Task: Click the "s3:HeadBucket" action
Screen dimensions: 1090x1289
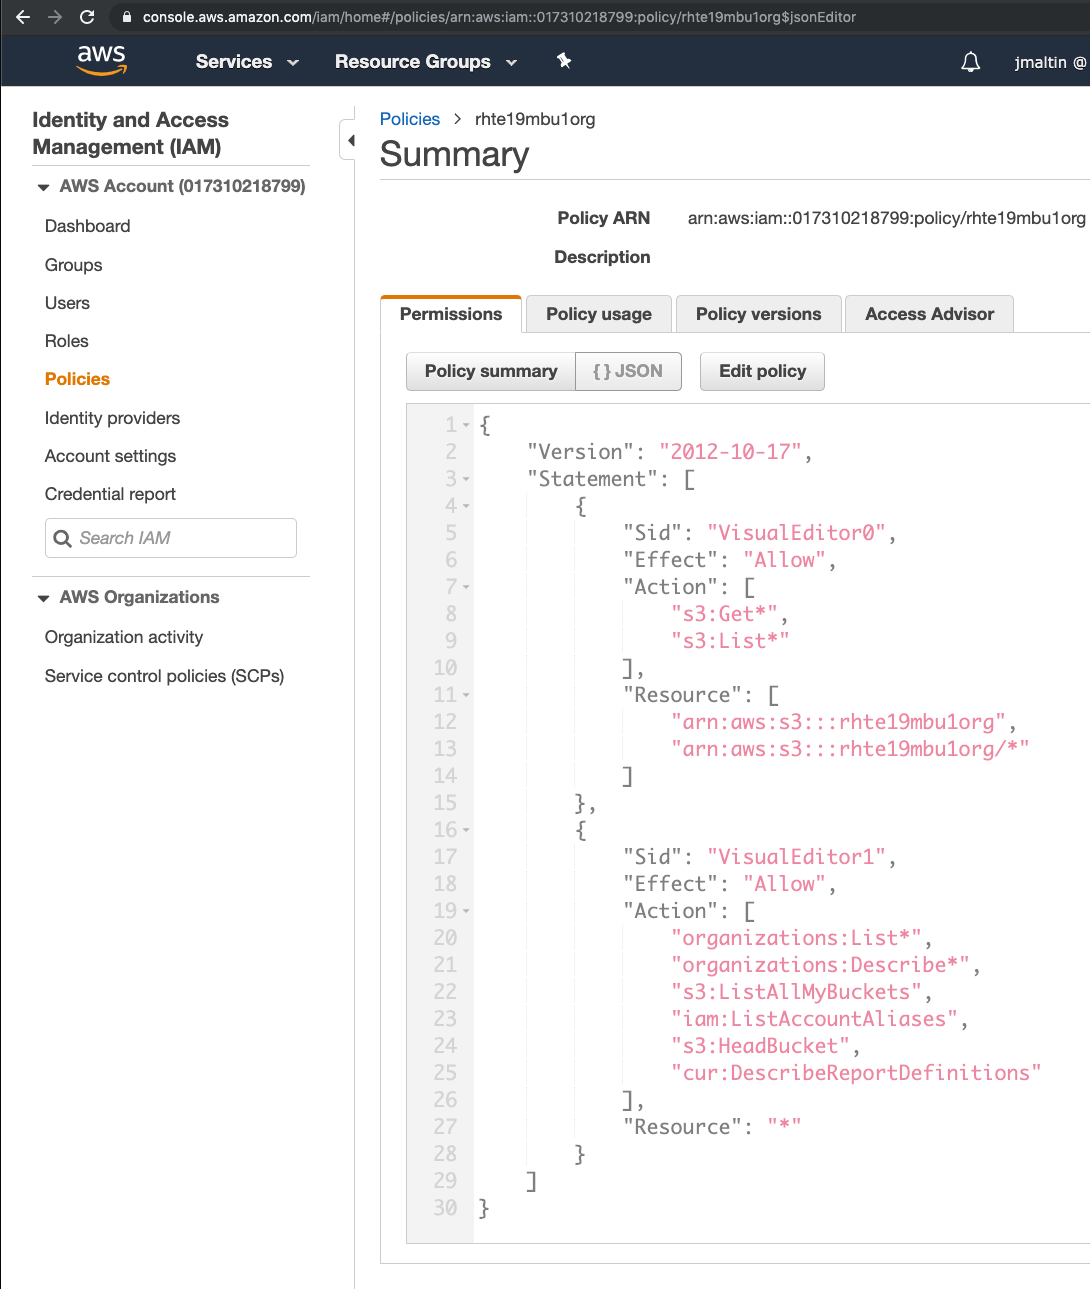Action: pyautogui.click(x=760, y=1046)
